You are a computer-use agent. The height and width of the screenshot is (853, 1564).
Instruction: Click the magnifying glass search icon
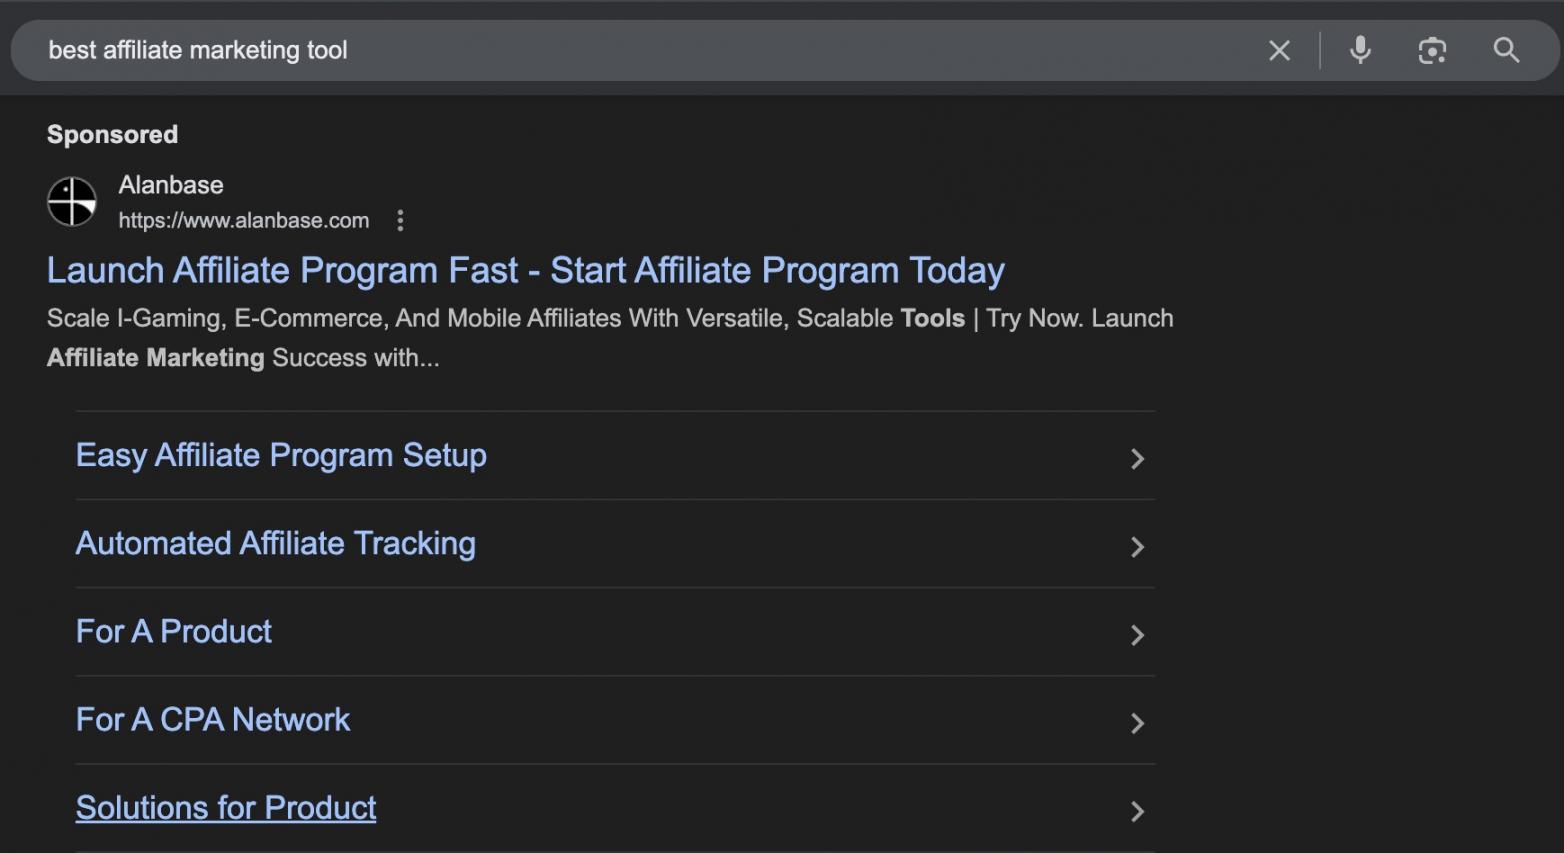[x=1506, y=50]
